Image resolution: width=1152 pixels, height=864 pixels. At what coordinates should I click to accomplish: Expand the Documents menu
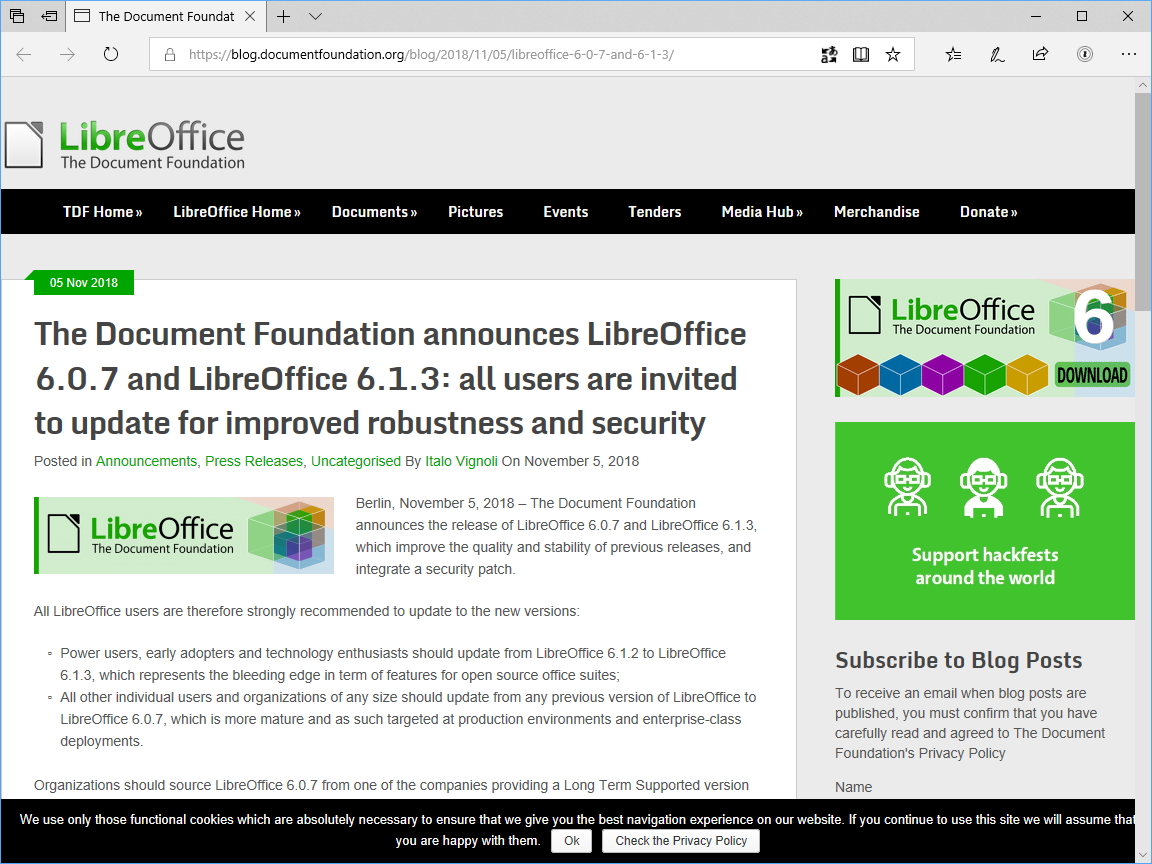click(374, 212)
